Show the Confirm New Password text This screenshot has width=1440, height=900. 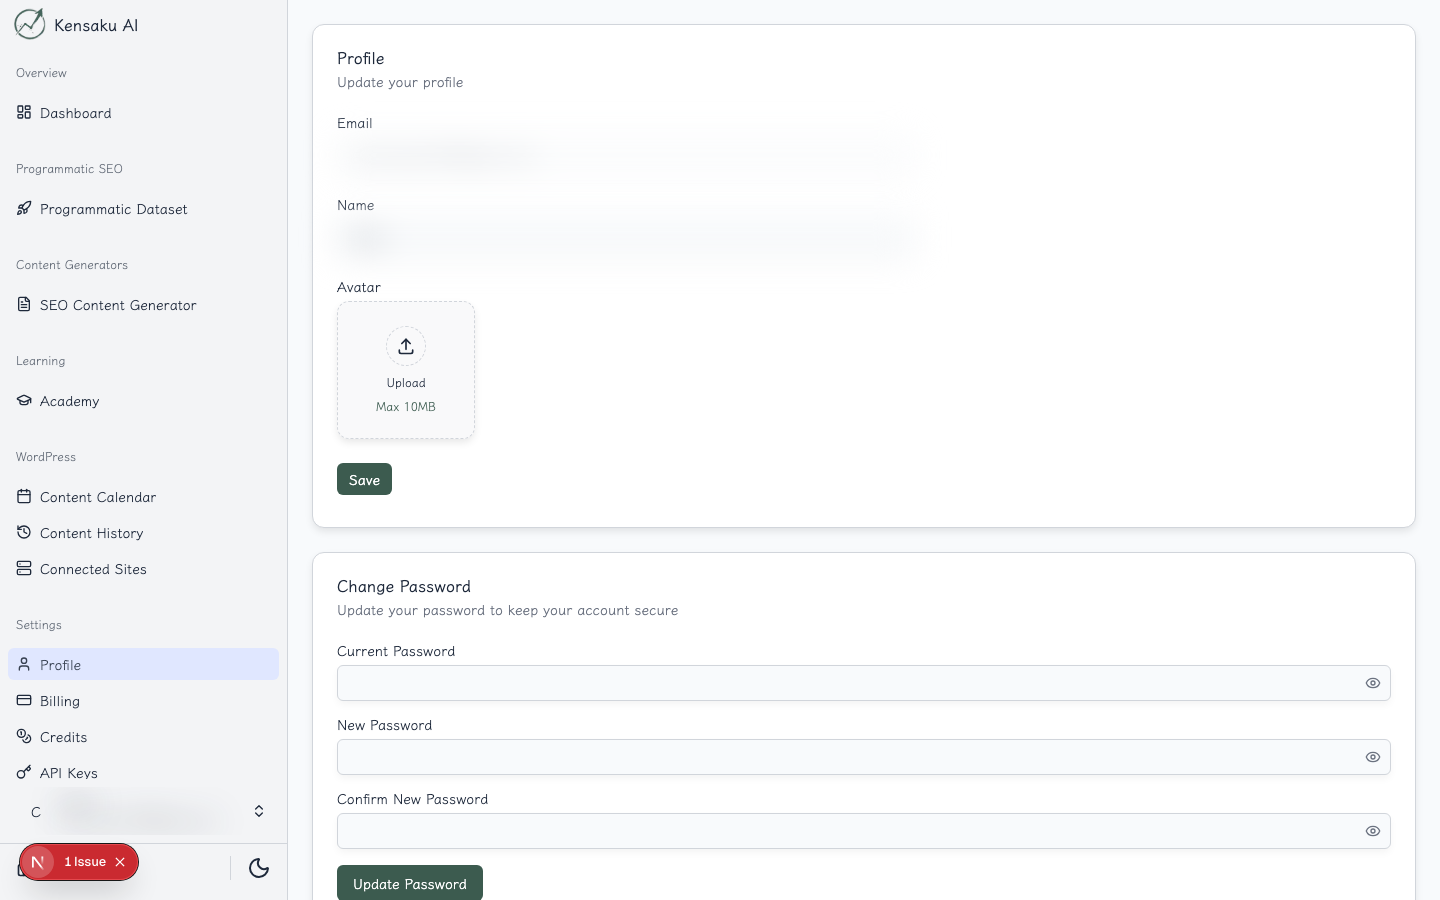[x=1373, y=831]
